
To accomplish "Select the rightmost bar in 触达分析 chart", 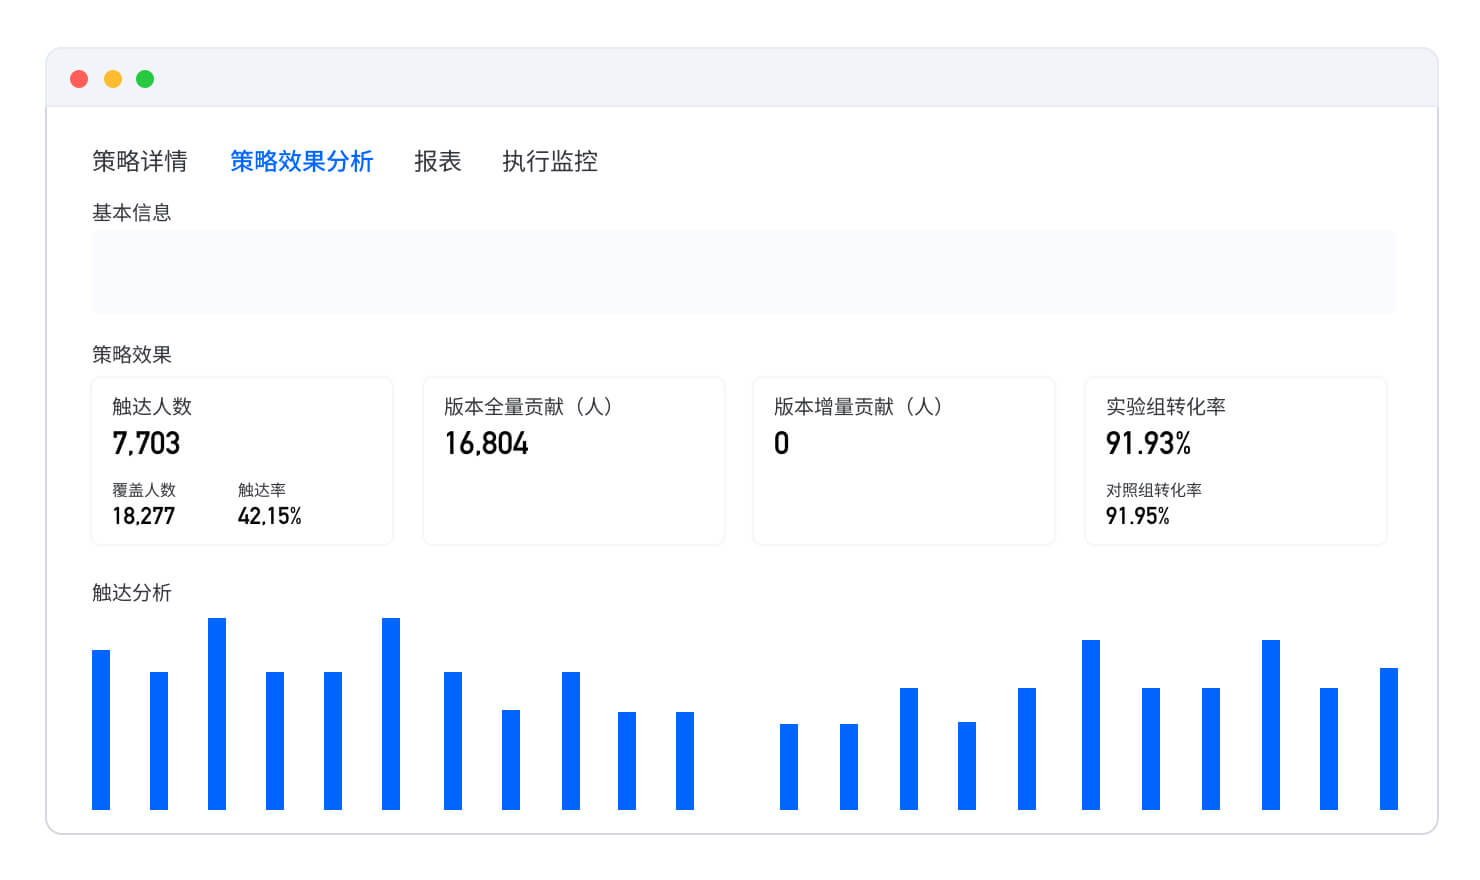I will click(x=1388, y=739).
